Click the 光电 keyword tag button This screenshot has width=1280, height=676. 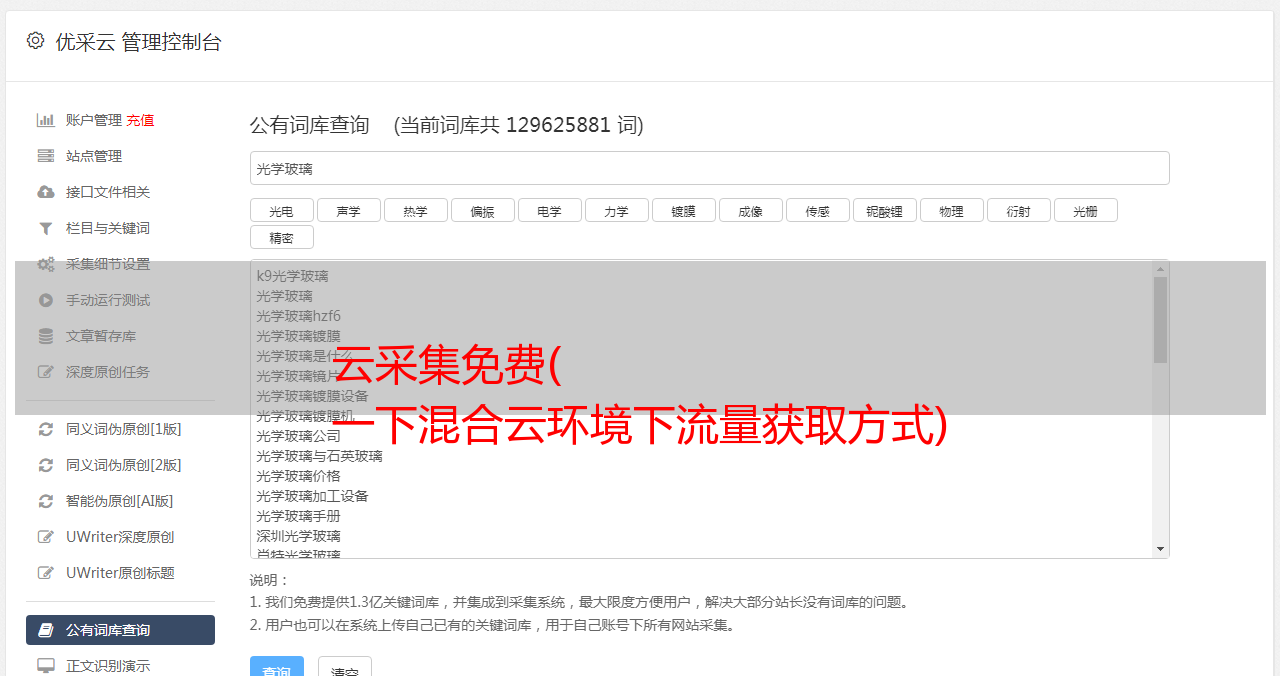pyautogui.click(x=281, y=210)
